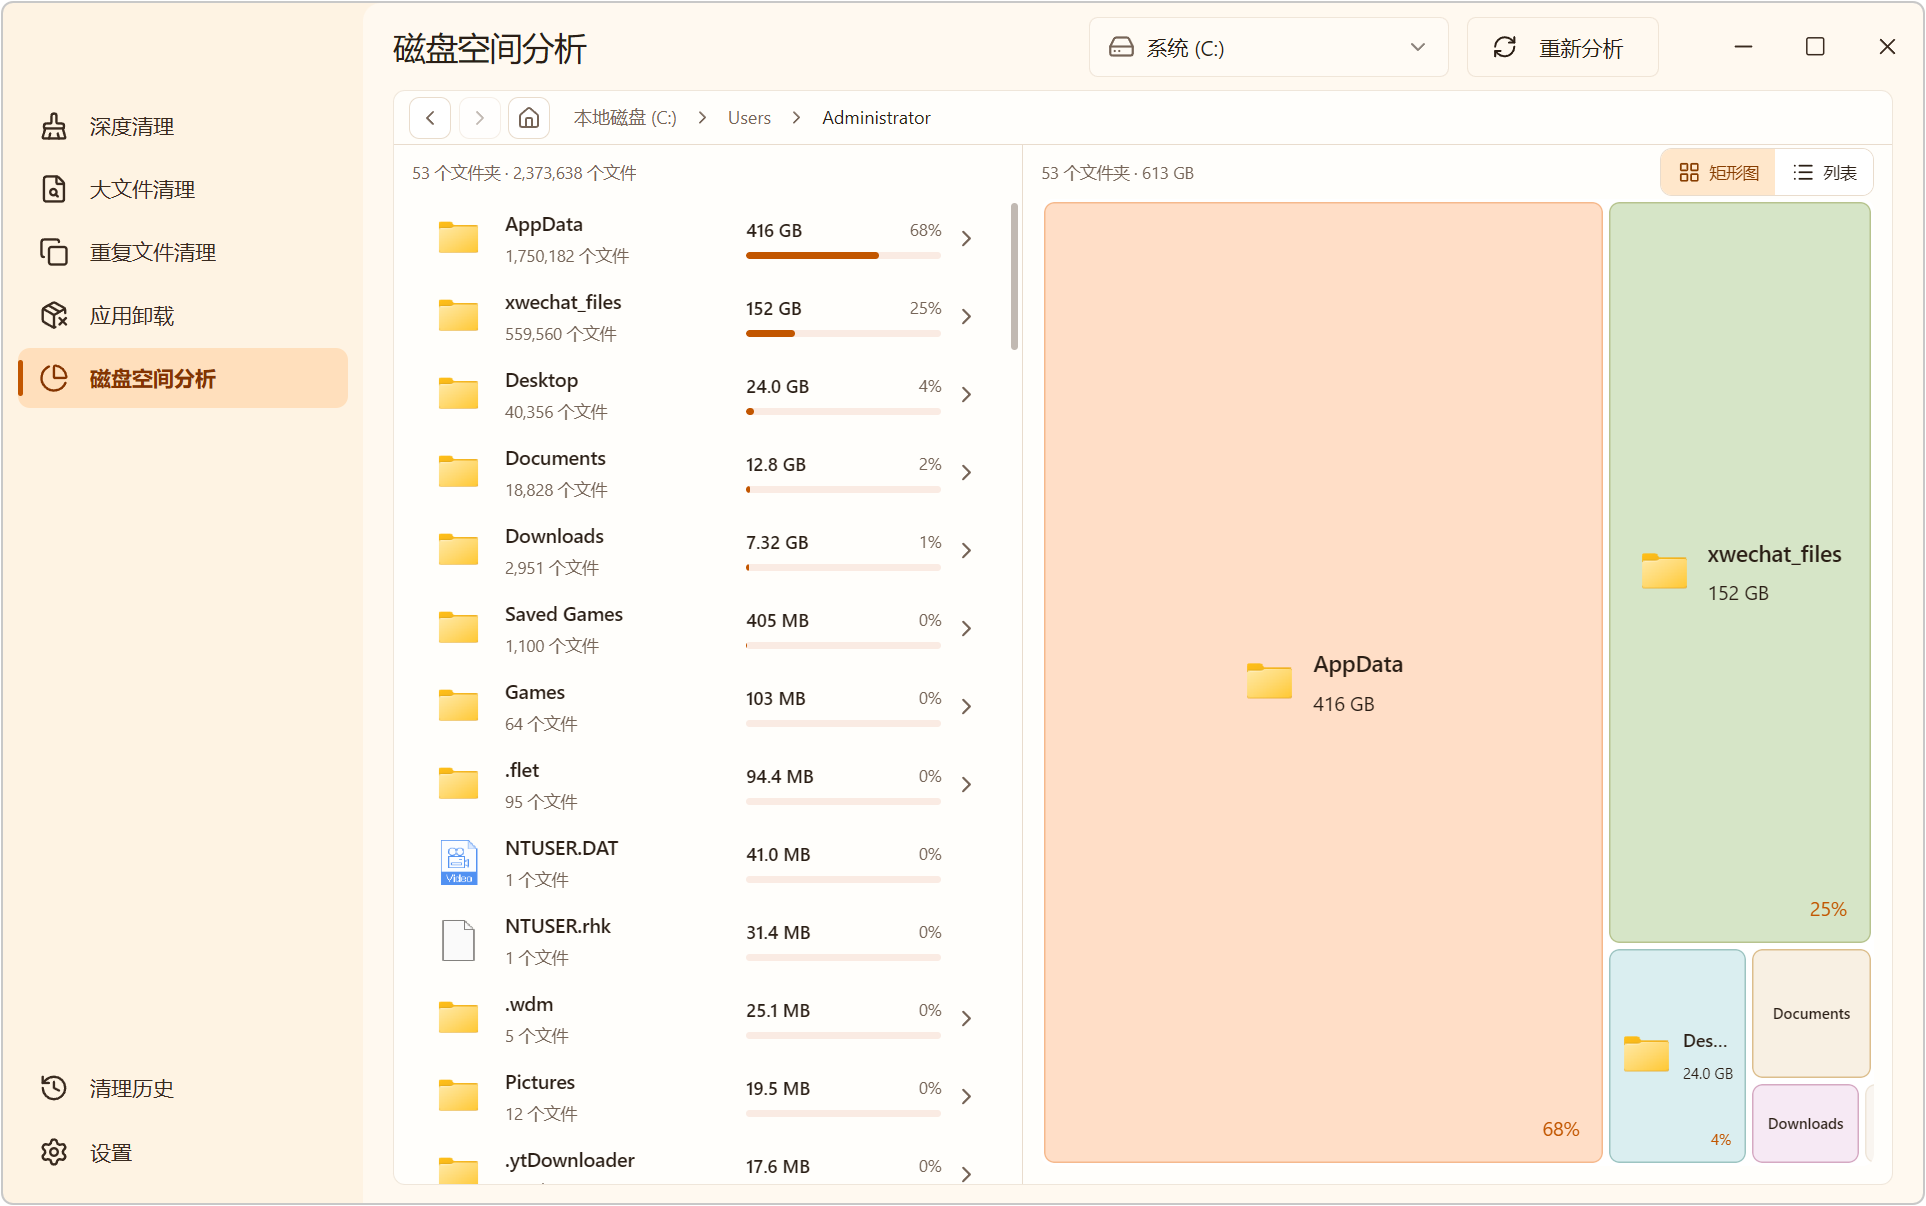This screenshot has width=1926, height=1206.
Task: Click the Games folder icon
Action: click(x=458, y=706)
